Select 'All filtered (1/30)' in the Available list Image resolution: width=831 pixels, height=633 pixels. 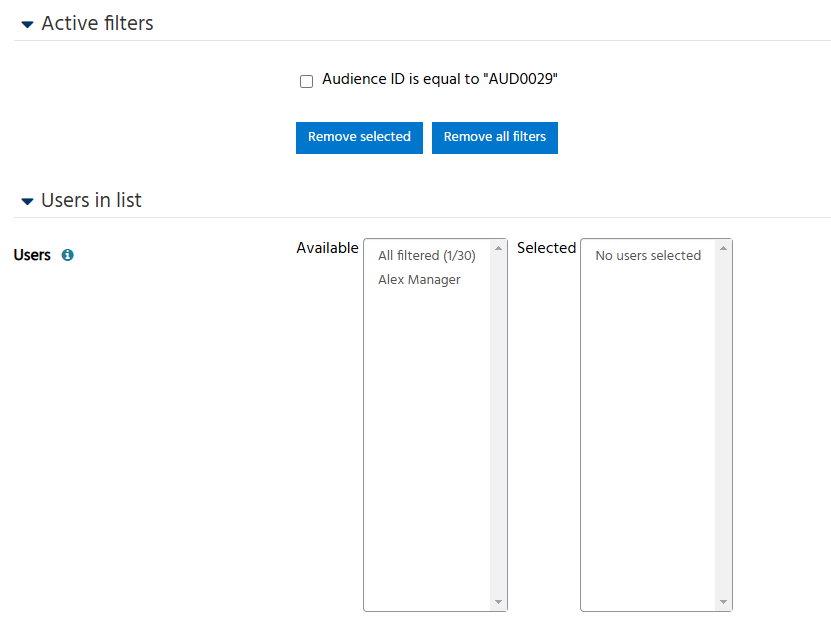coord(426,256)
